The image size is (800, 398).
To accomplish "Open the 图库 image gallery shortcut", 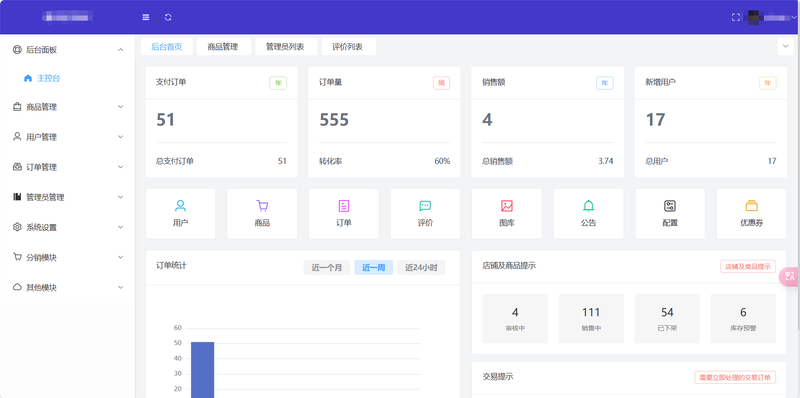I will tap(507, 213).
